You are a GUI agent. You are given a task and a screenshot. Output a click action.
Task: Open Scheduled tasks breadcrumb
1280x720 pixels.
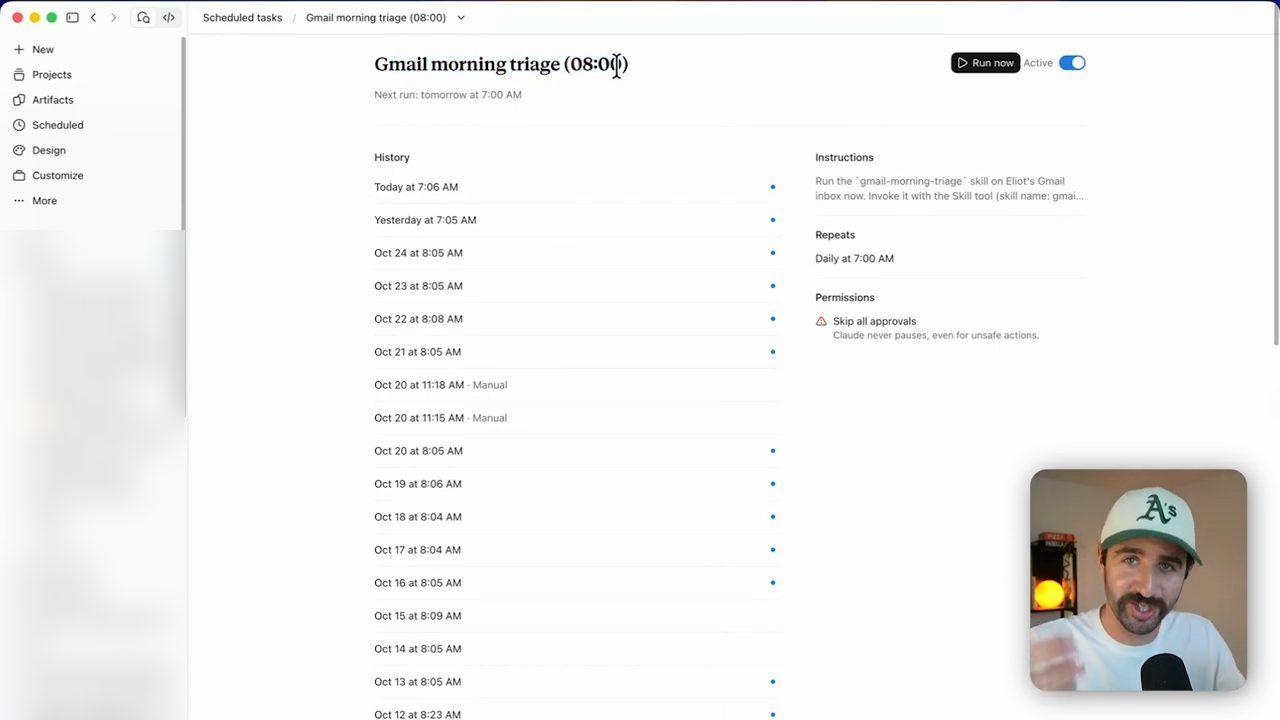click(x=242, y=17)
